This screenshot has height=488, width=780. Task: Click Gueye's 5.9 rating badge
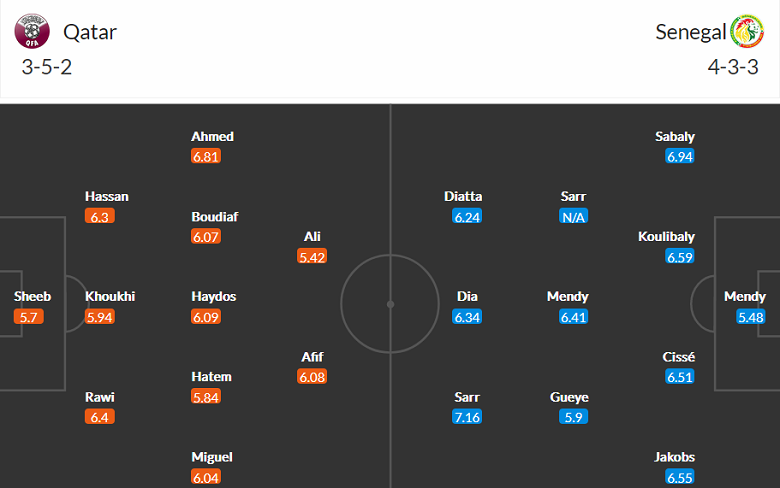pyautogui.click(x=574, y=417)
